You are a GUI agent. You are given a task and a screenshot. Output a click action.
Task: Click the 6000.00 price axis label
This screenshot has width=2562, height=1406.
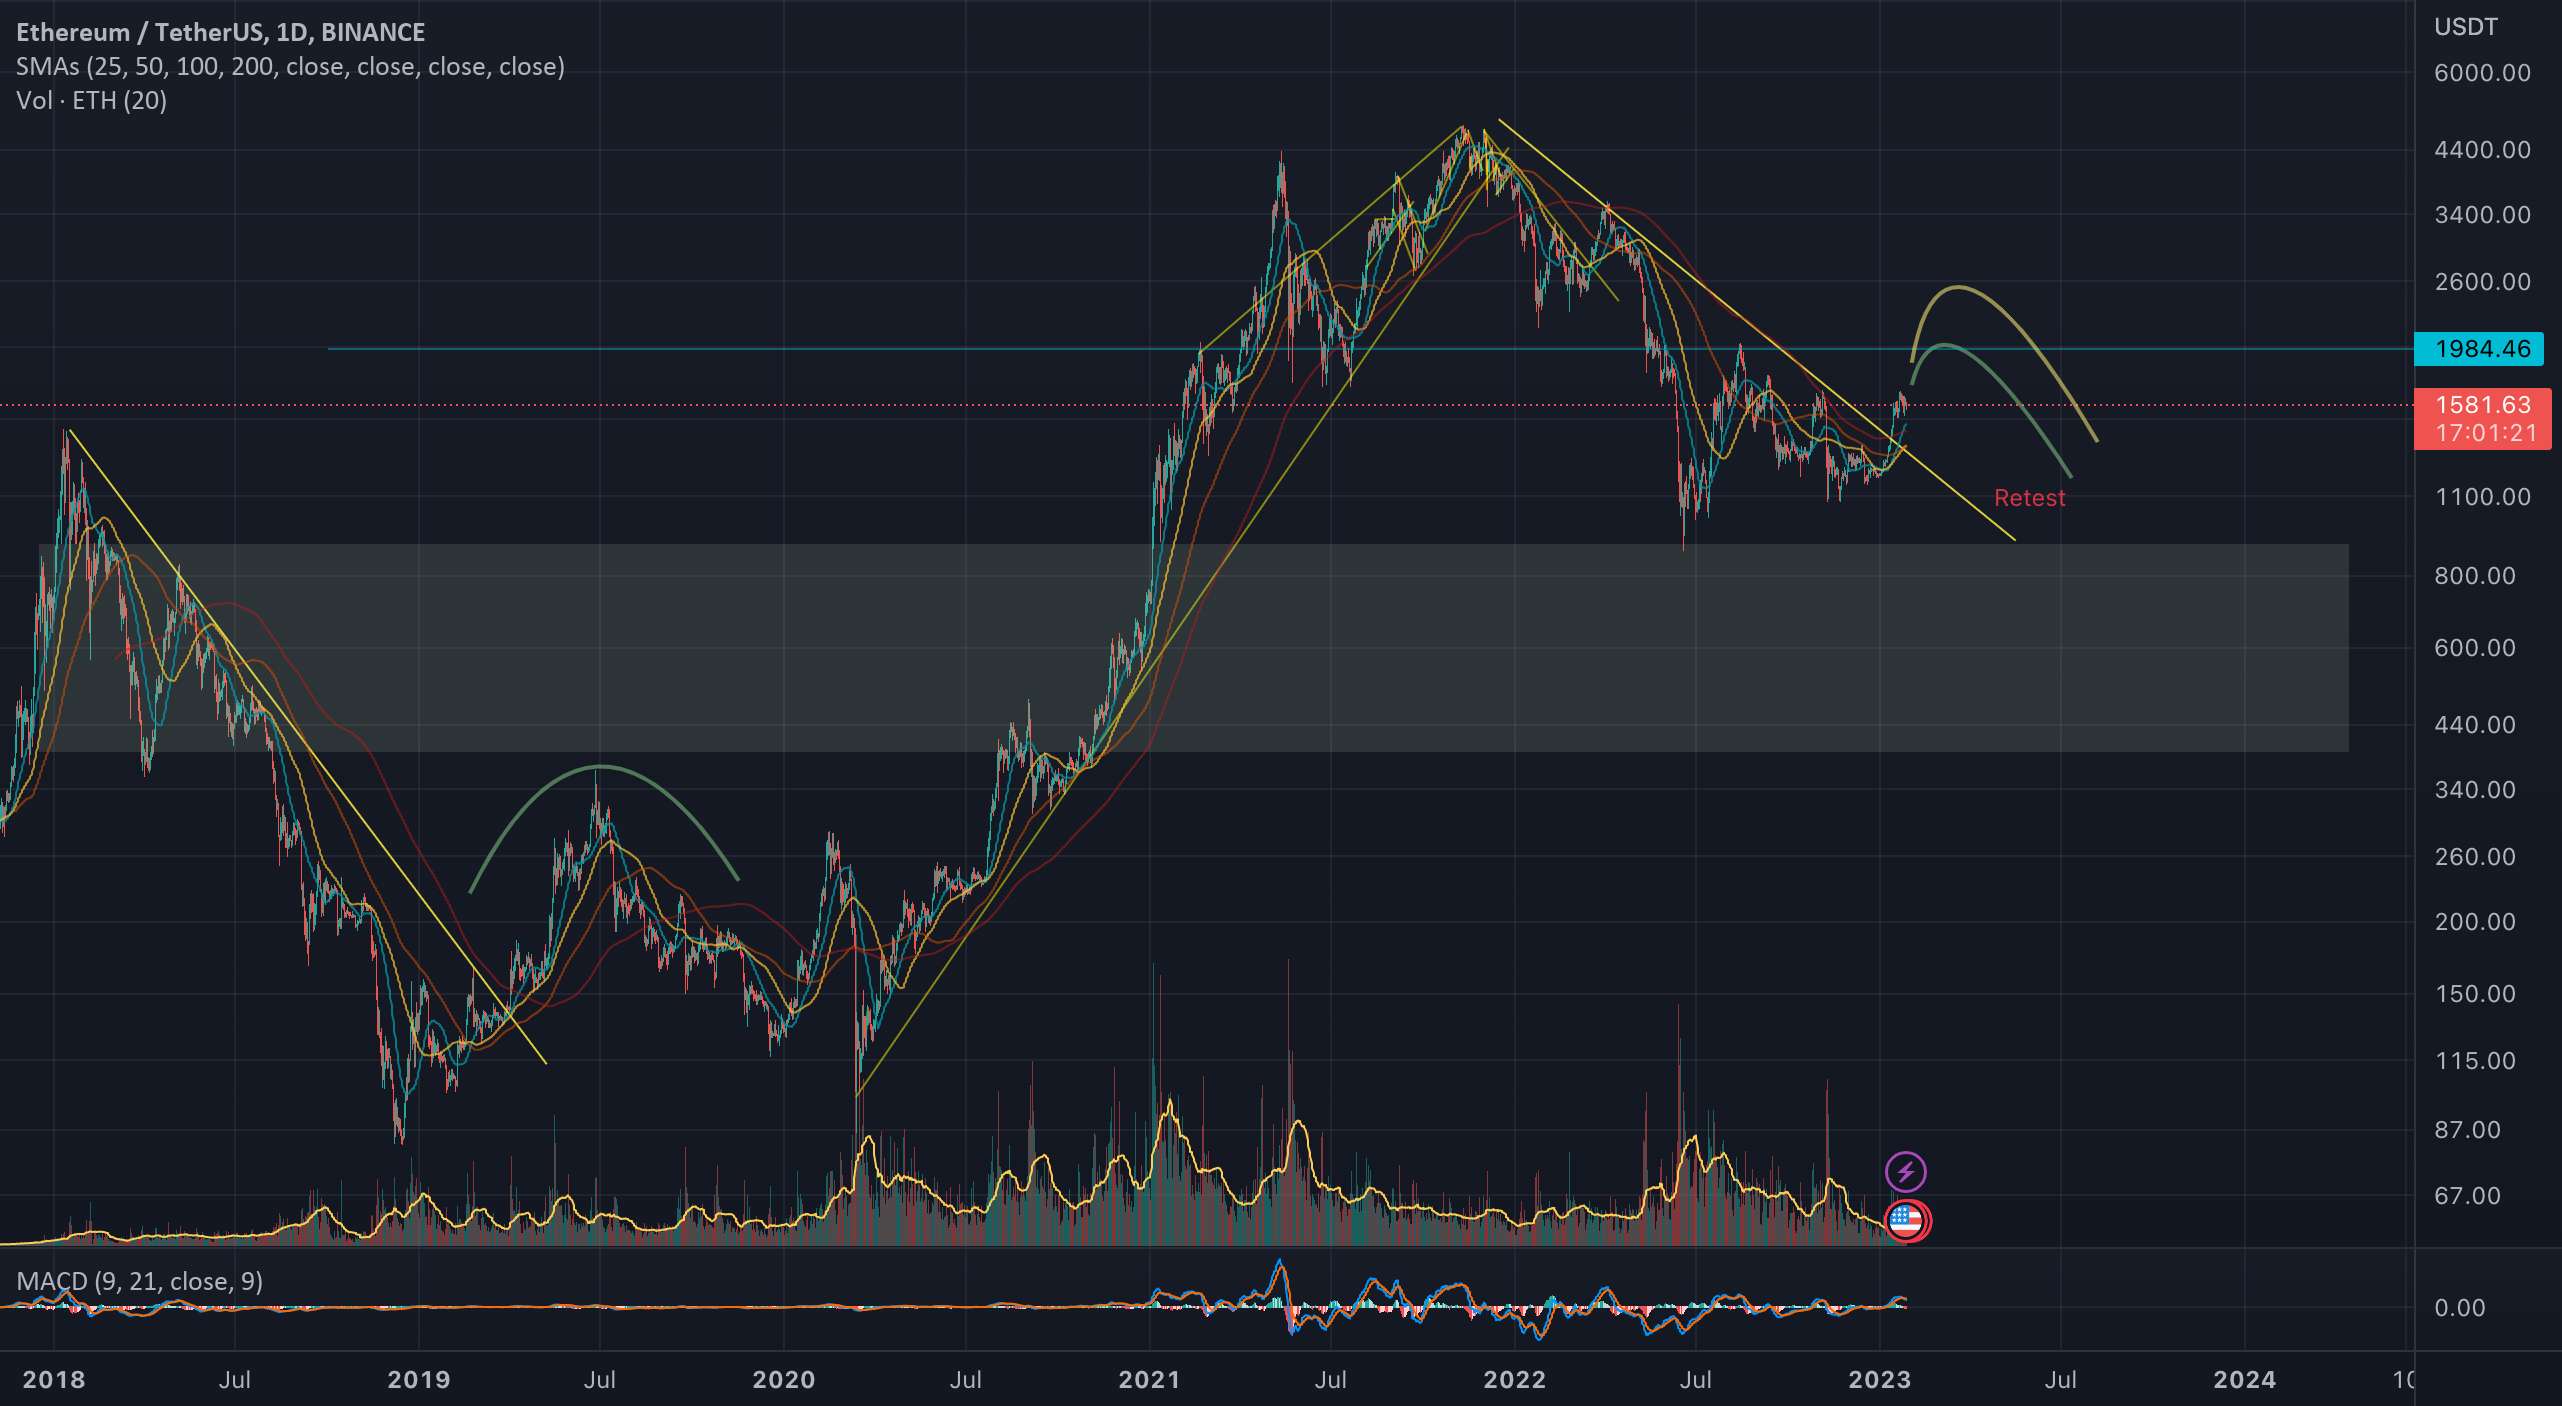(x=2482, y=73)
